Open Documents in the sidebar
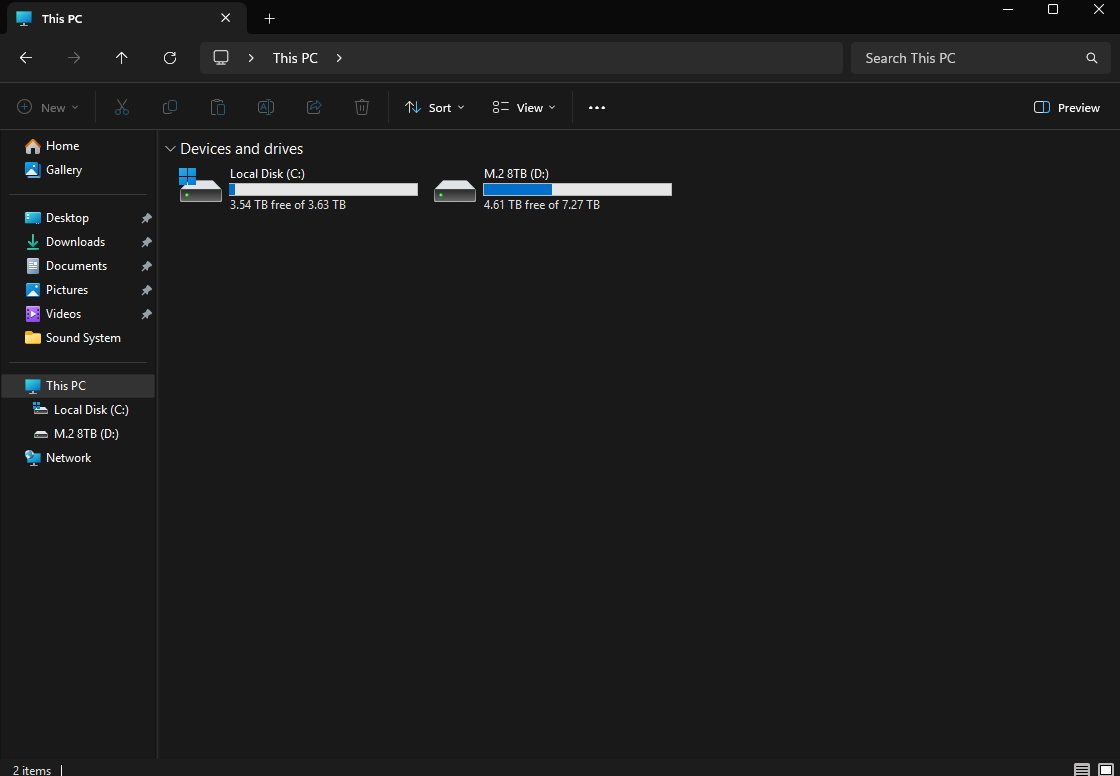Image resolution: width=1120 pixels, height=776 pixels. click(x=78, y=266)
